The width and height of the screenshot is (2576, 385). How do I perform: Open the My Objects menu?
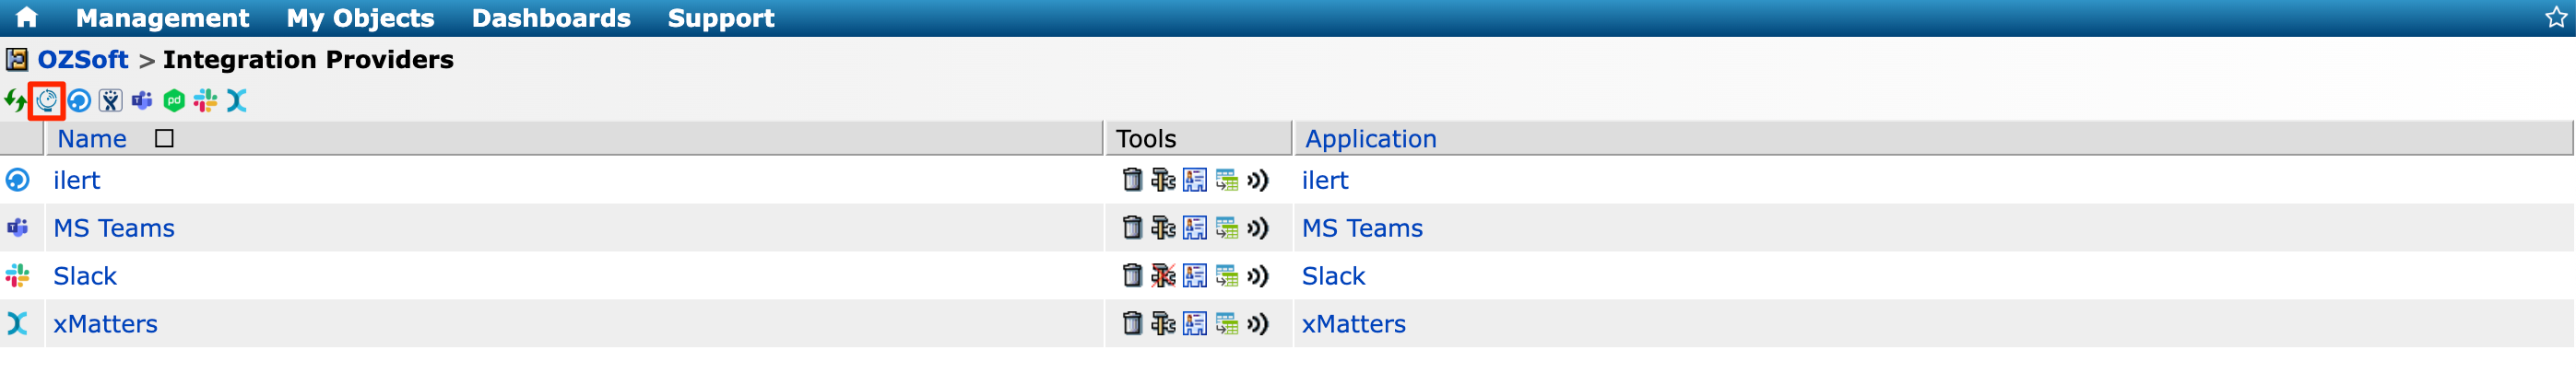(360, 18)
